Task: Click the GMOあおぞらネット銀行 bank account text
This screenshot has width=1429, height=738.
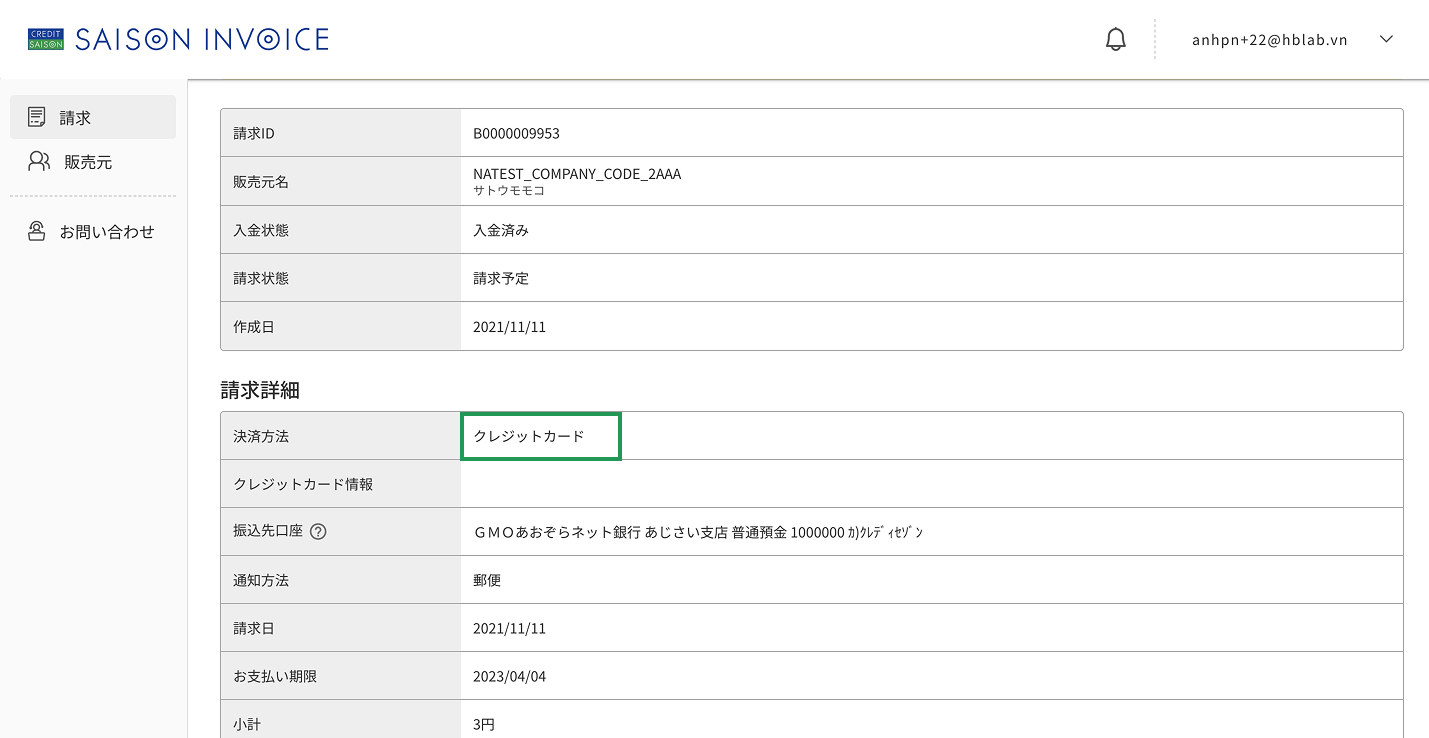Action: pos(698,532)
